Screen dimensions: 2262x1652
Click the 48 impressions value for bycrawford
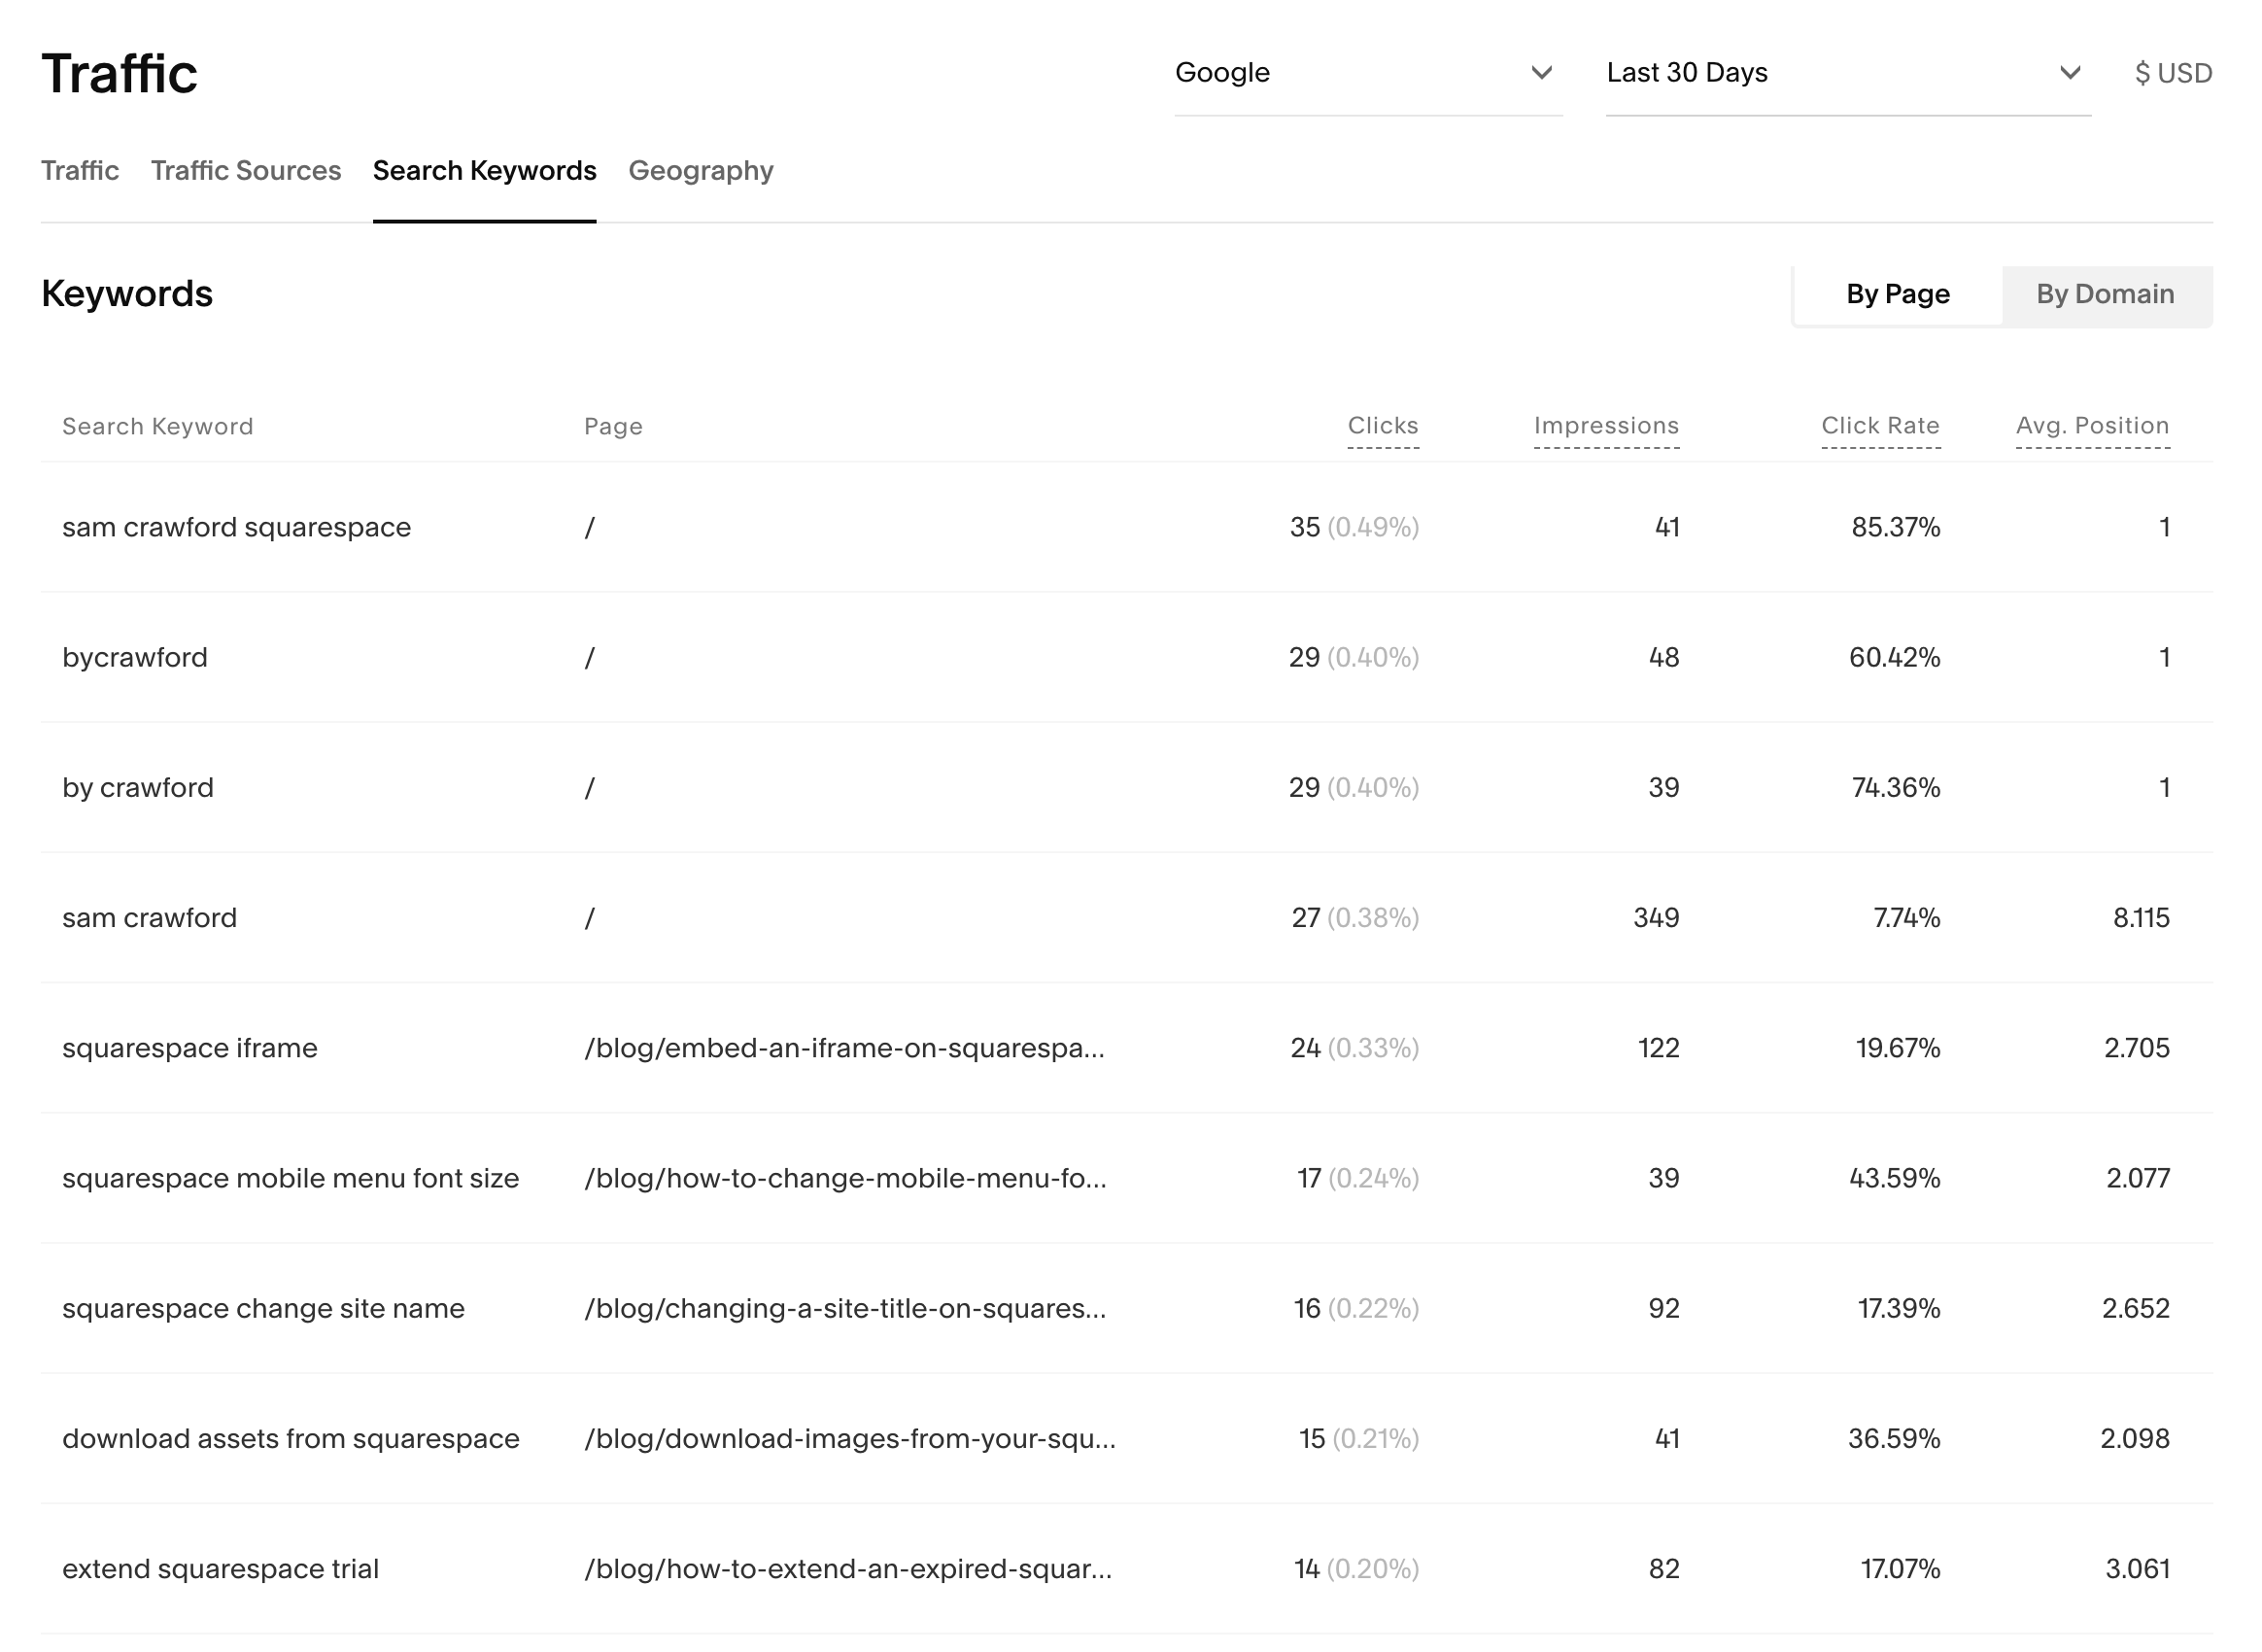point(1664,658)
